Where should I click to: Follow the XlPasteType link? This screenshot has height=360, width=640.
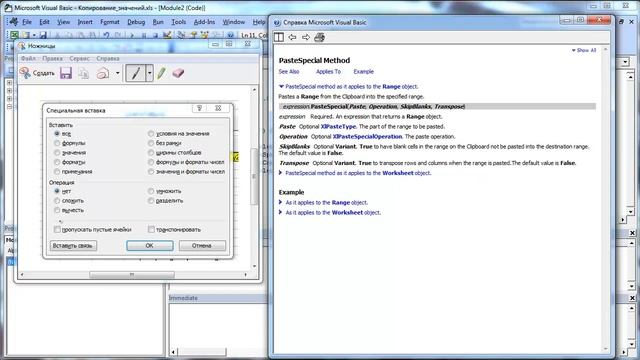click(x=338, y=127)
